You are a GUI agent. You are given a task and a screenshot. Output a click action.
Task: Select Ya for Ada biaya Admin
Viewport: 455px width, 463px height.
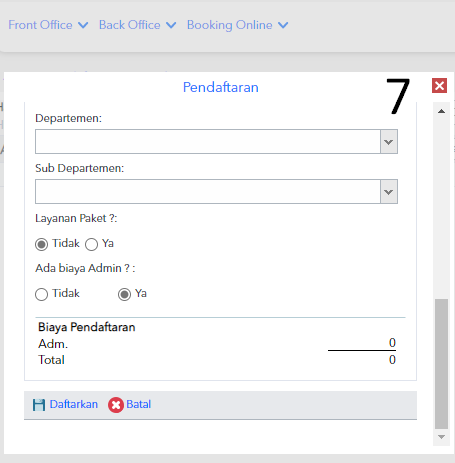pos(124,294)
